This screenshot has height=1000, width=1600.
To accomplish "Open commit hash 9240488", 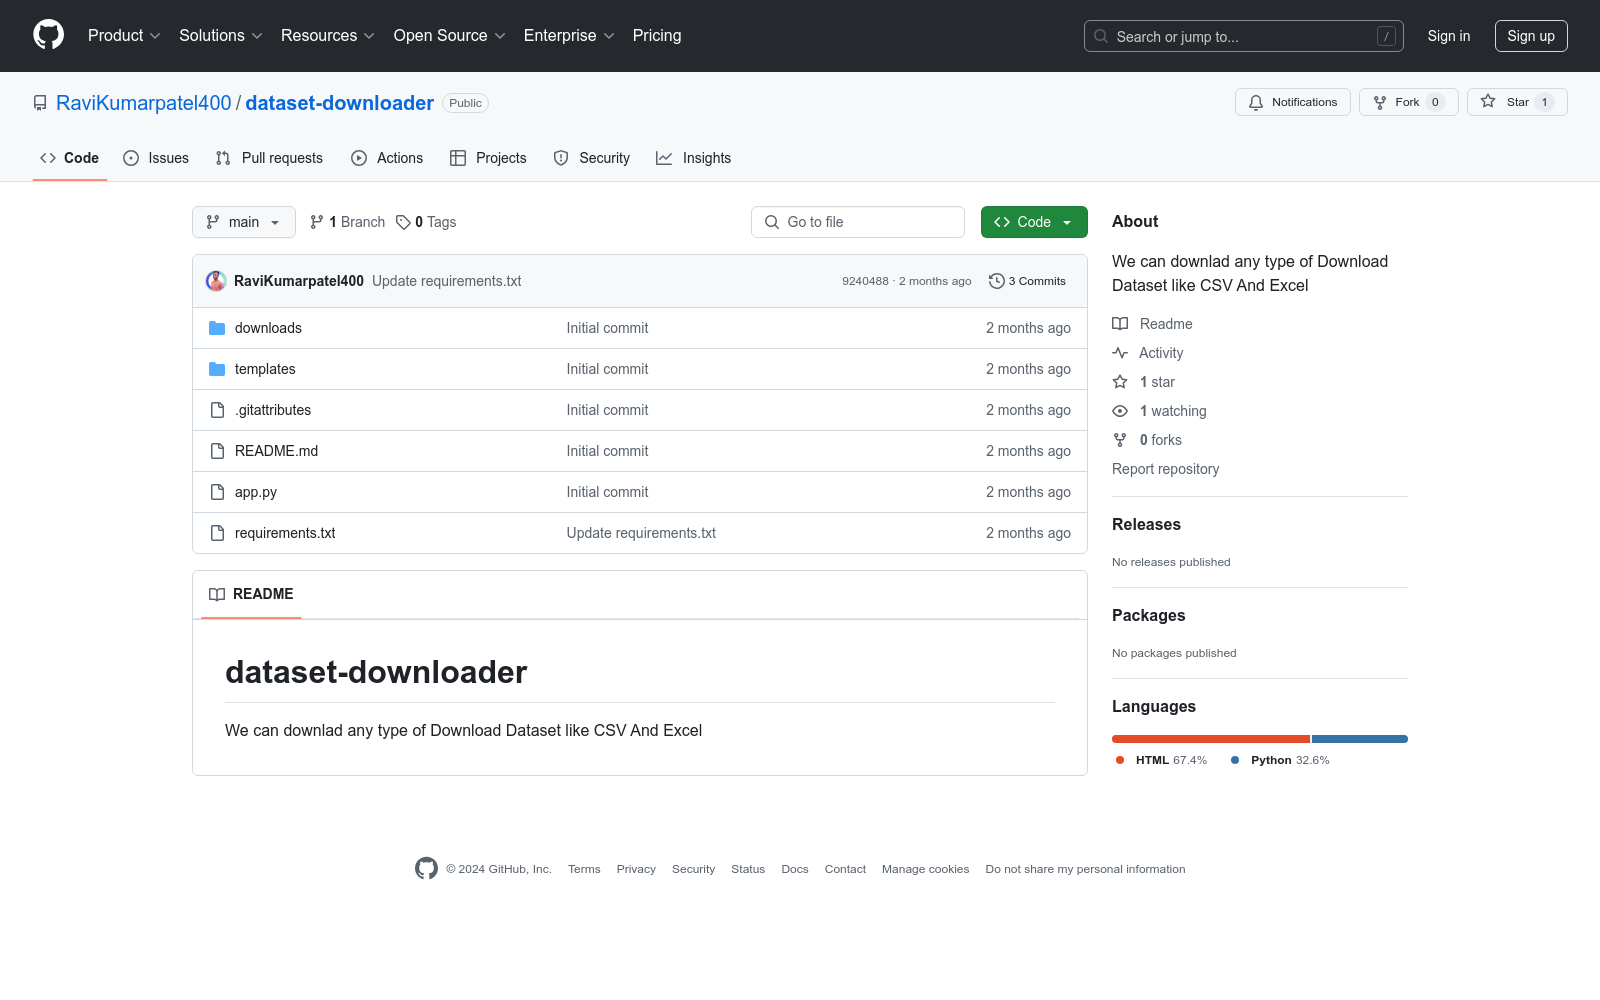I will [865, 281].
